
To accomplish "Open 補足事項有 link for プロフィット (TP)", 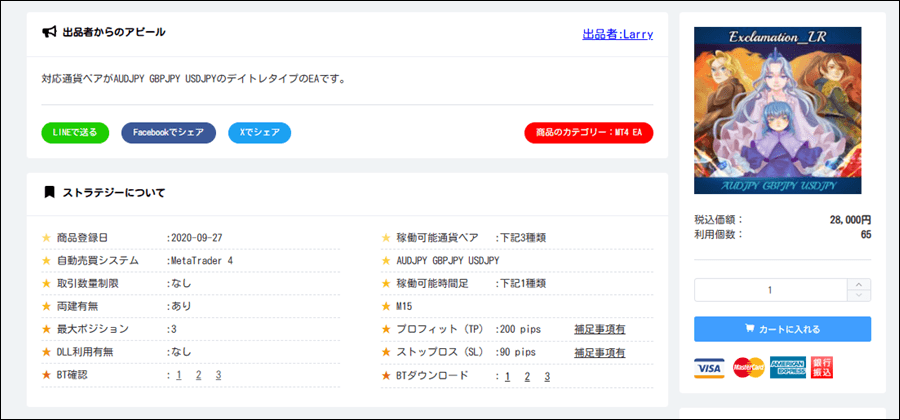I will (x=600, y=329).
